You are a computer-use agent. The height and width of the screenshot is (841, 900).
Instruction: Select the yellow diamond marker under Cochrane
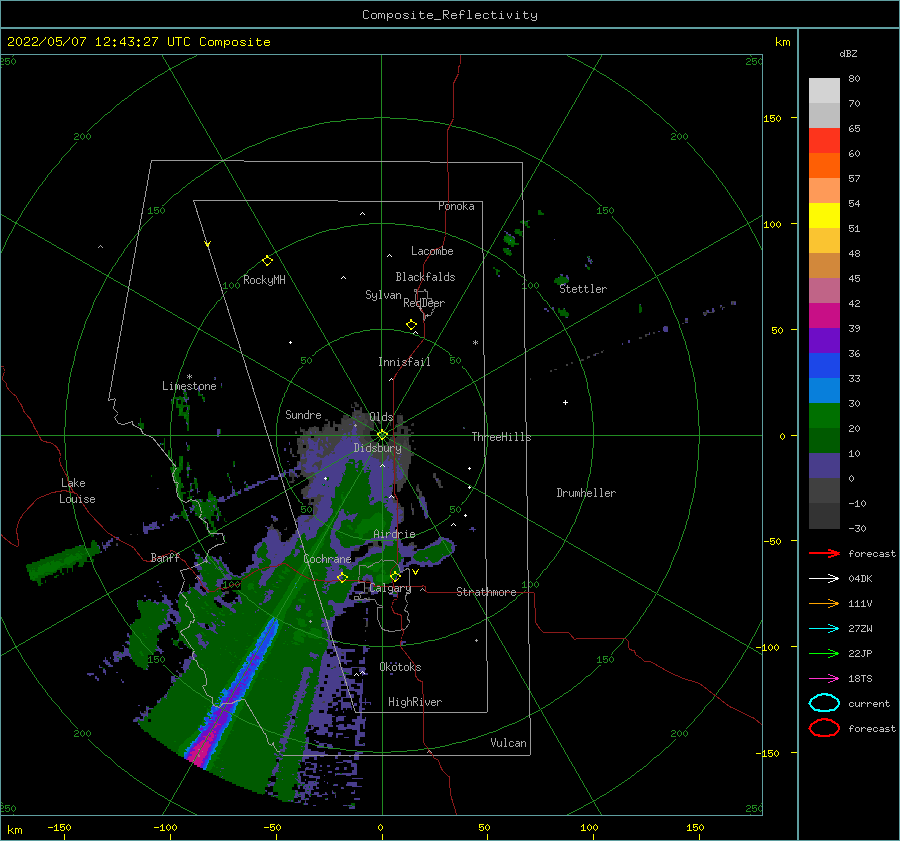342,577
